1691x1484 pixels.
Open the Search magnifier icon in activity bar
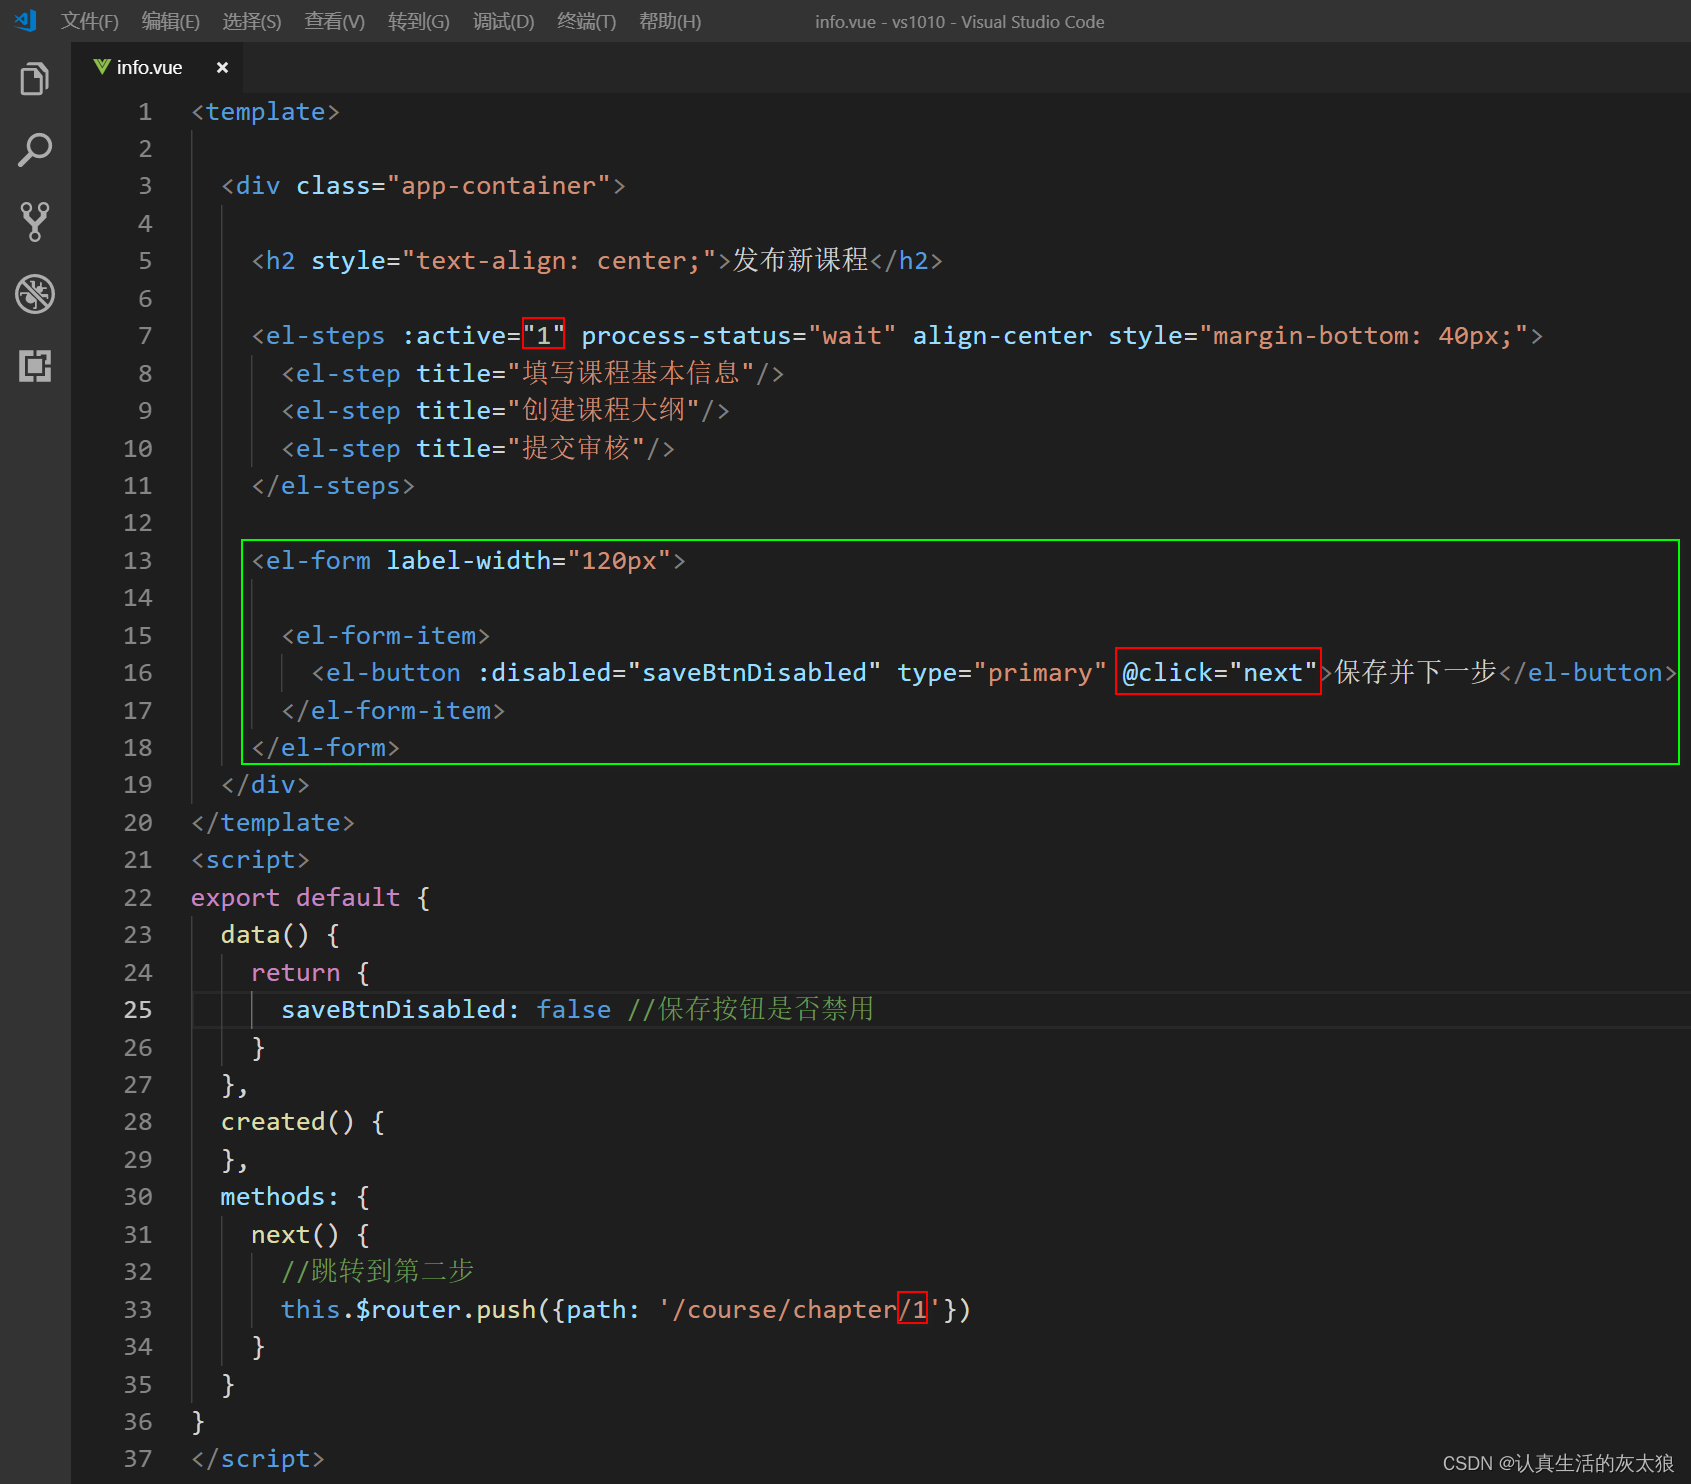(x=35, y=151)
